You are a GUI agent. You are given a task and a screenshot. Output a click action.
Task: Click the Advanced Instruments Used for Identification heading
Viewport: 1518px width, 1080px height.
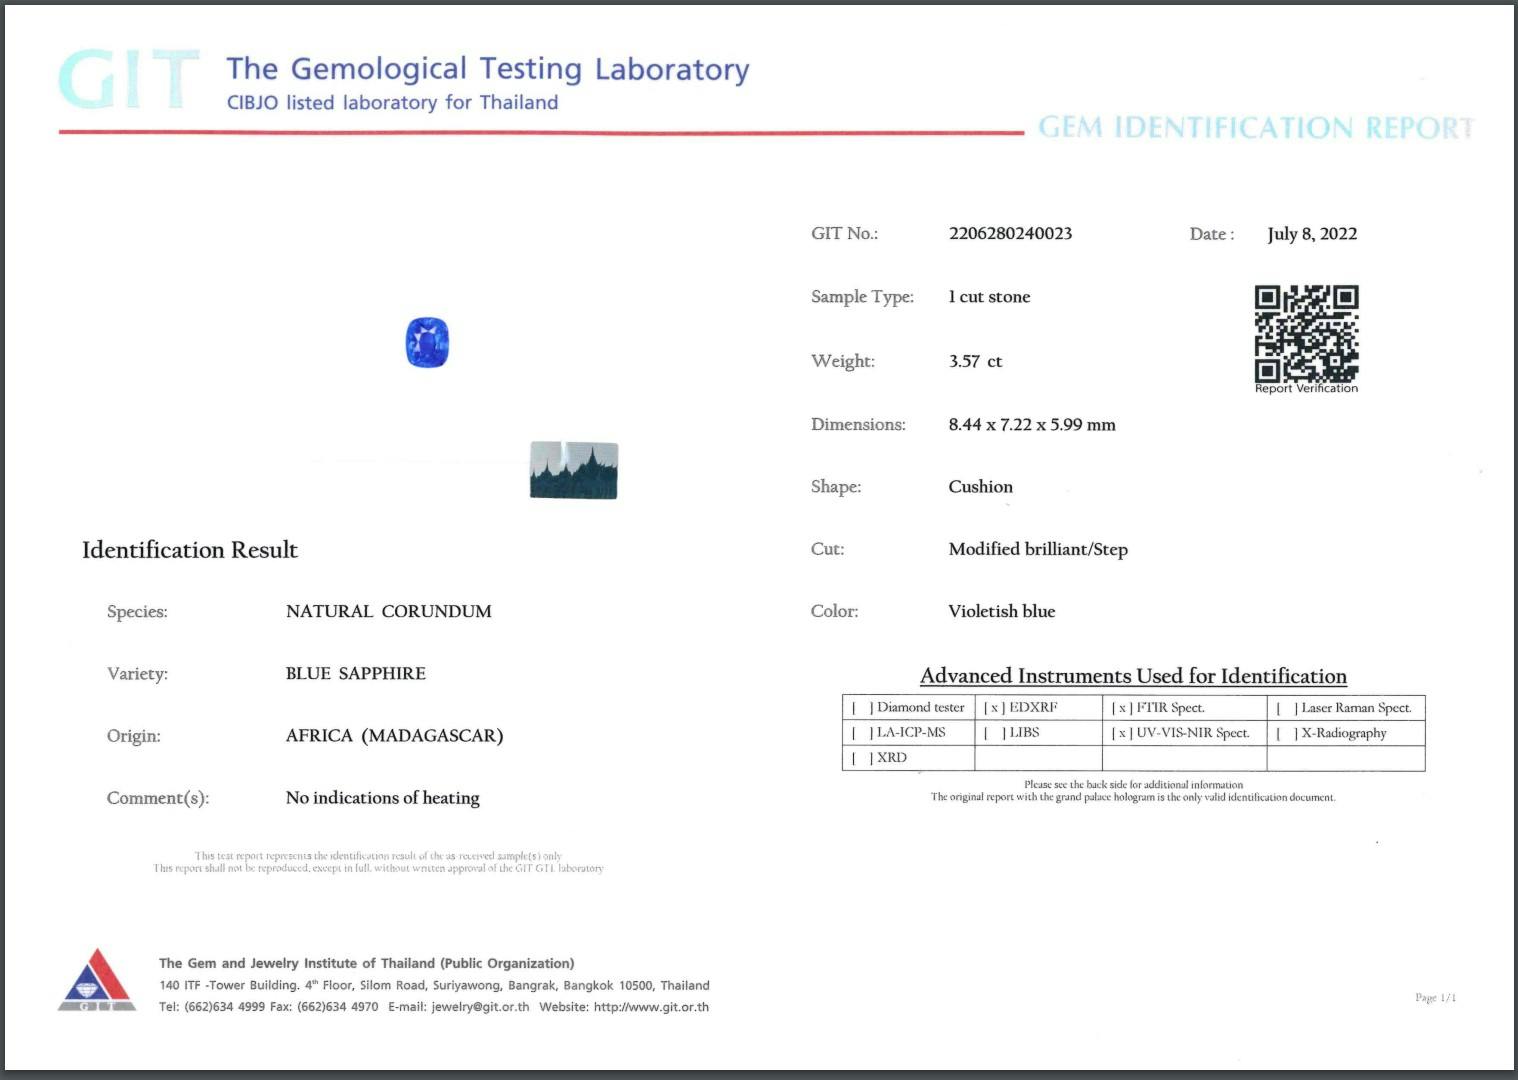1133,676
